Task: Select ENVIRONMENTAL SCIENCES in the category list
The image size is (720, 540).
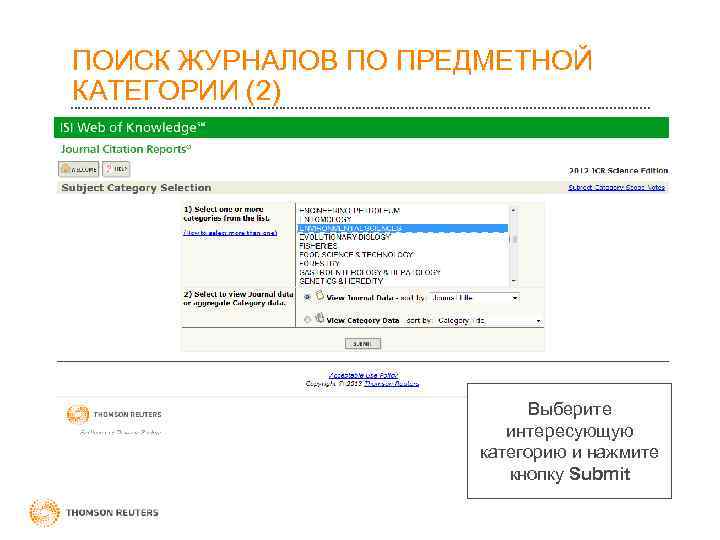Action: (x=403, y=228)
